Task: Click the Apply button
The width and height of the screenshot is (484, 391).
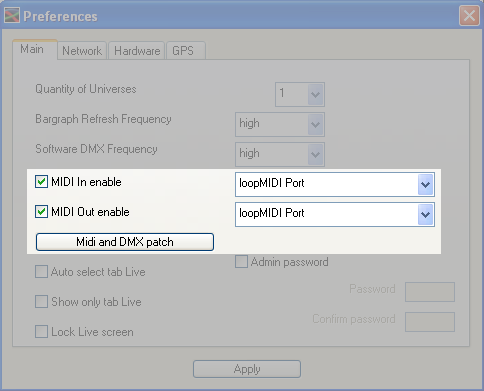Action: pyautogui.click(x=247, y=369)
